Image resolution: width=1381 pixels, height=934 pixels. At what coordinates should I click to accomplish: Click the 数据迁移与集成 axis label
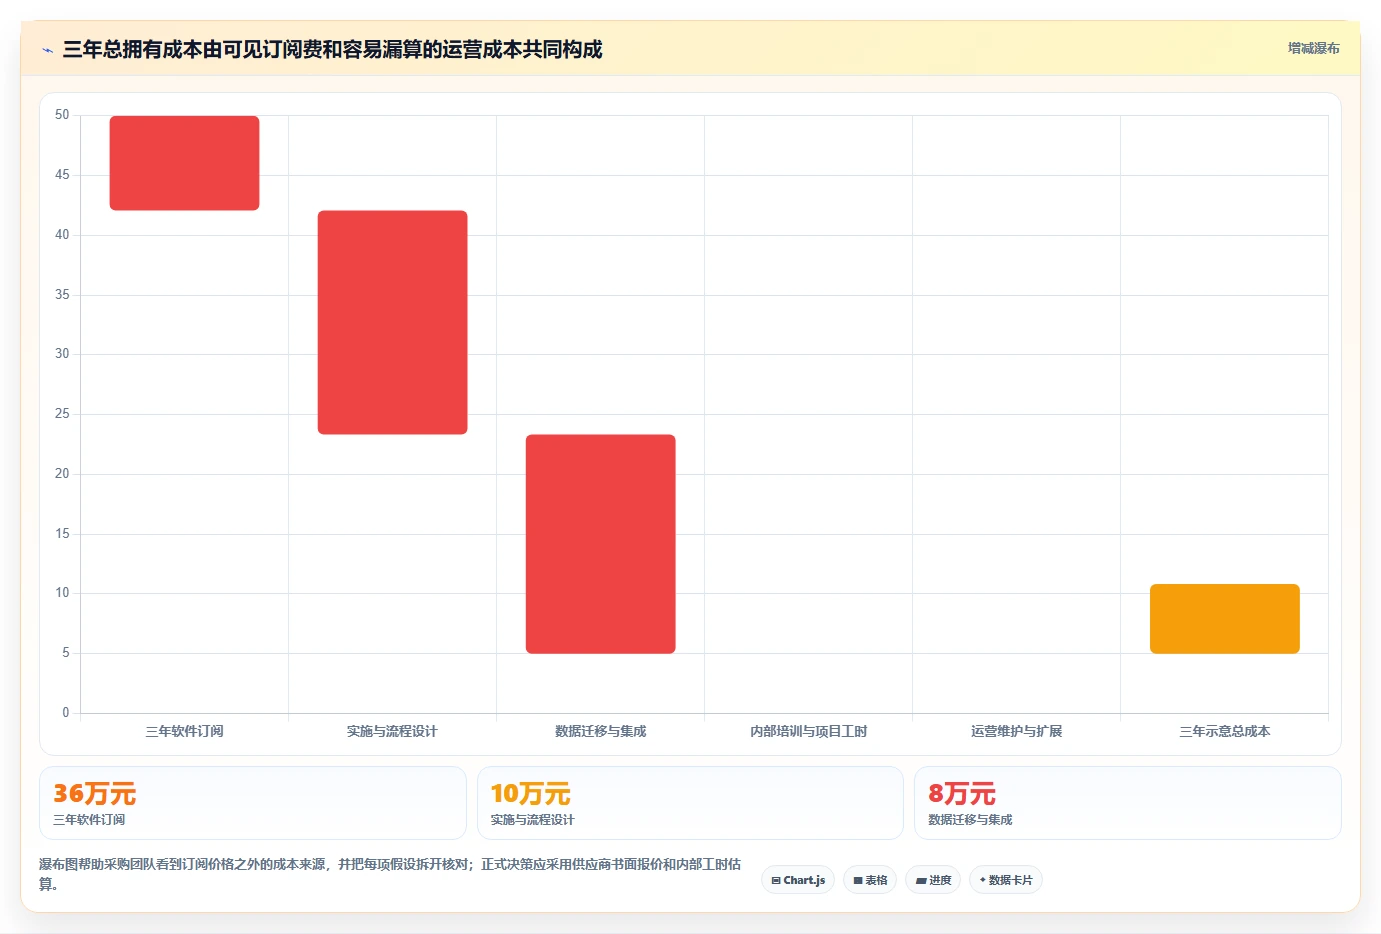pyautogui.click(x=600, y=731)
